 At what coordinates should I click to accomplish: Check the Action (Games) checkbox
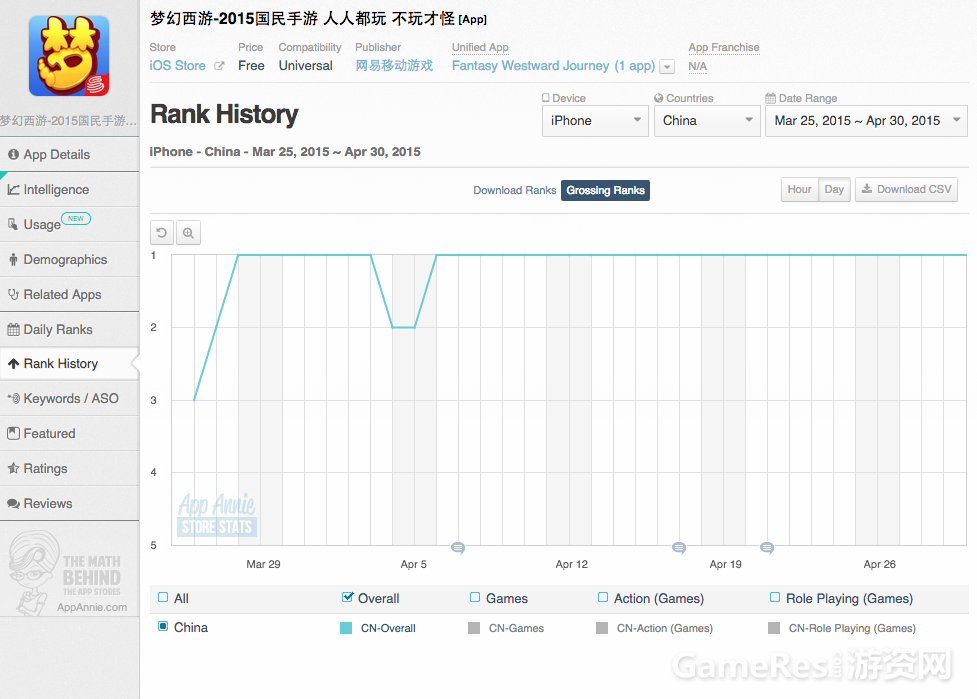pyautogui.click(x=603, y=597)
